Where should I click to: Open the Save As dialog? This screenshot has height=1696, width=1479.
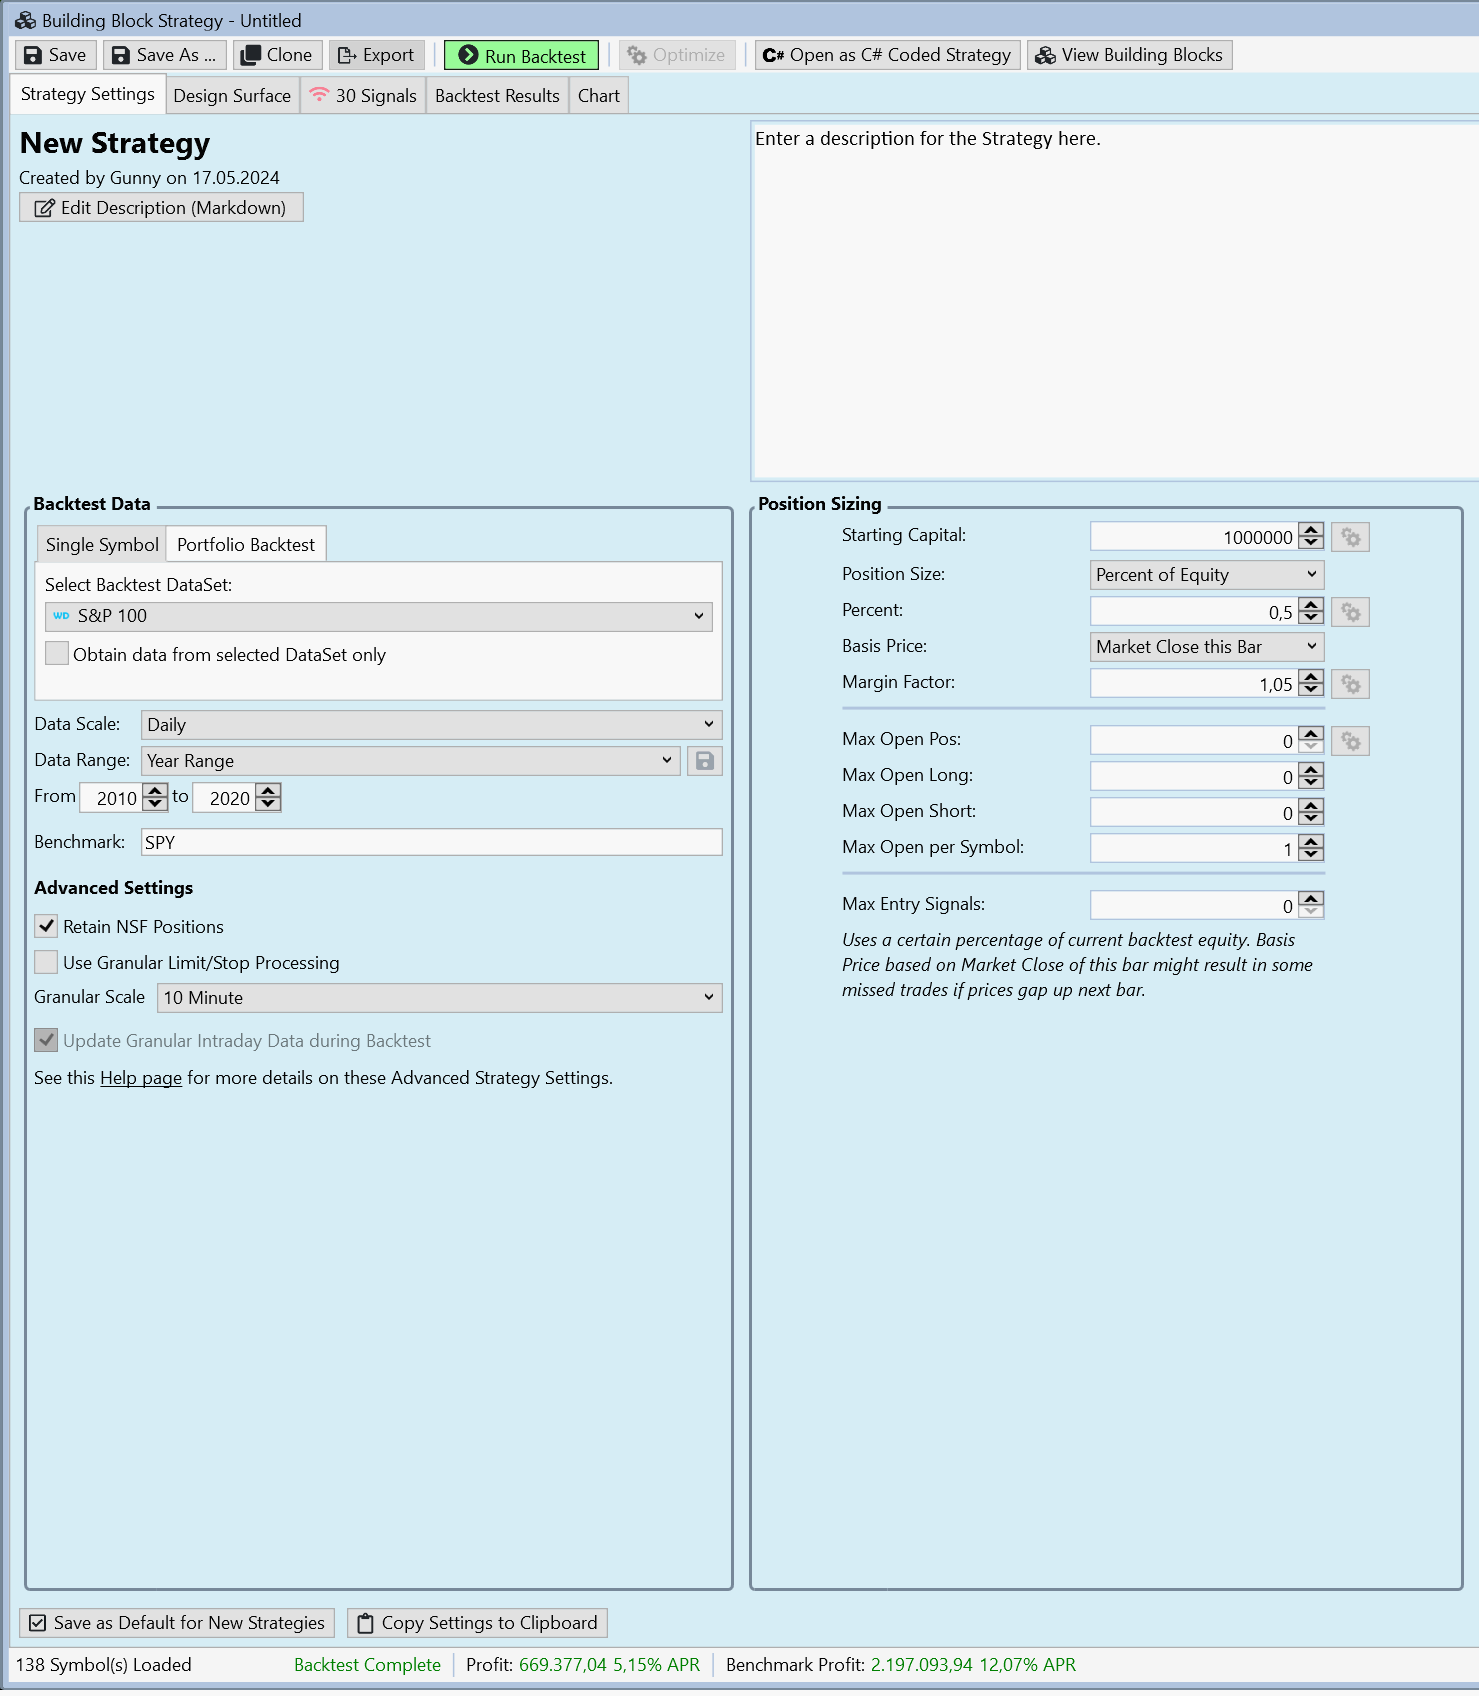(x=164, y=55)
